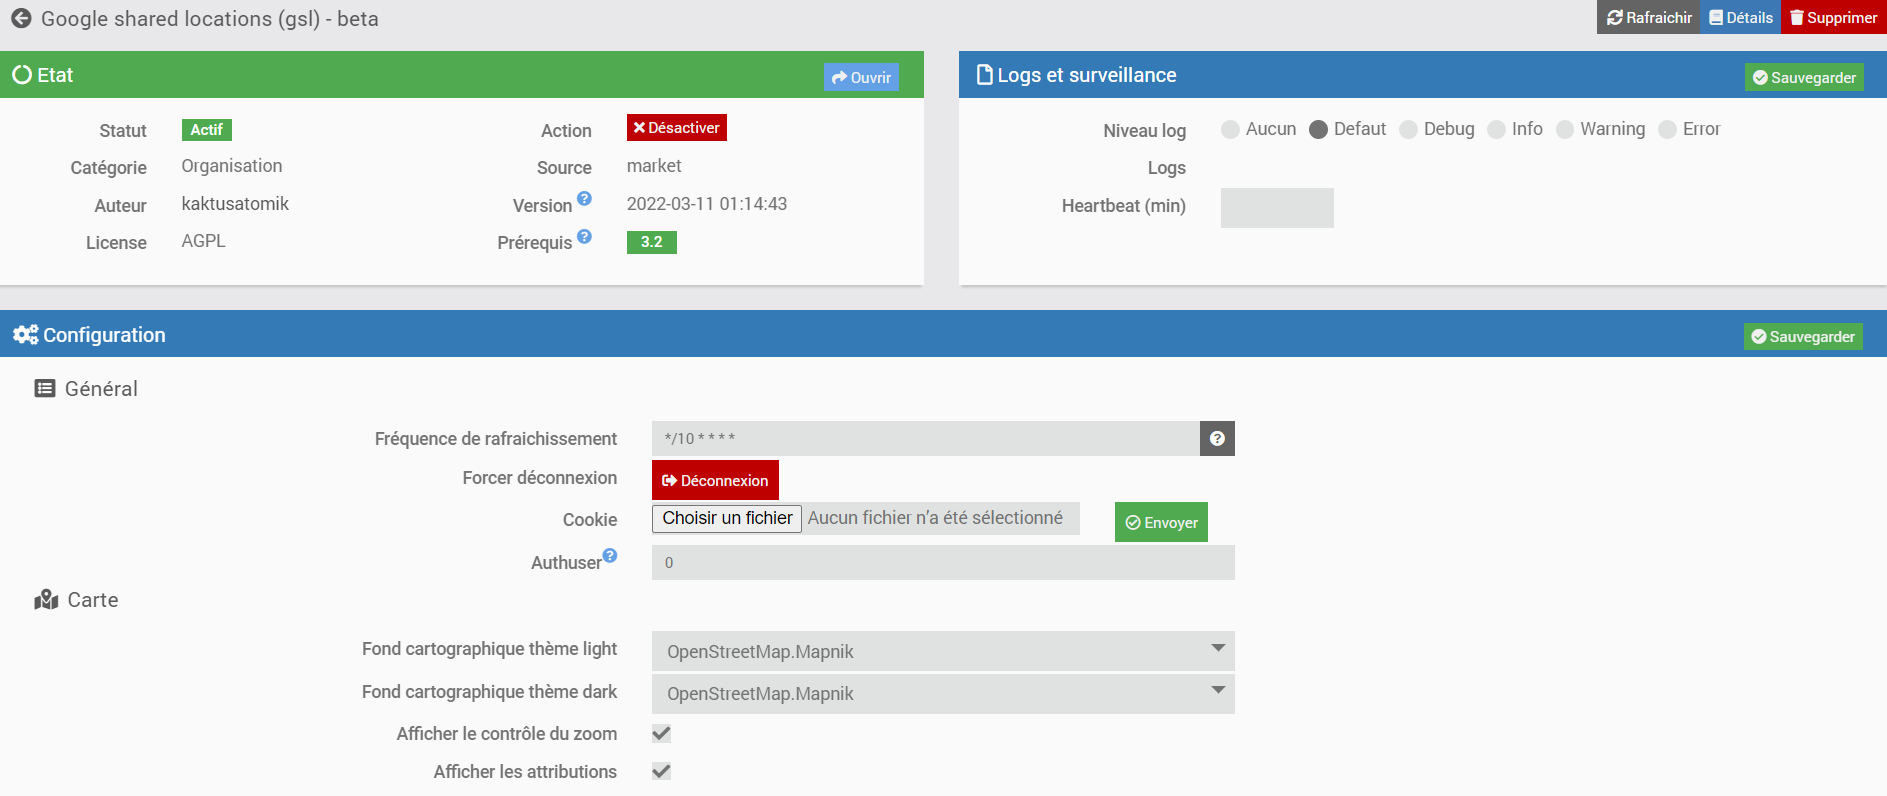Toggle Afficher le contrôle du zoom checkbox
This screenshot has height=796, width=1887.
click(x=661, y=733)
